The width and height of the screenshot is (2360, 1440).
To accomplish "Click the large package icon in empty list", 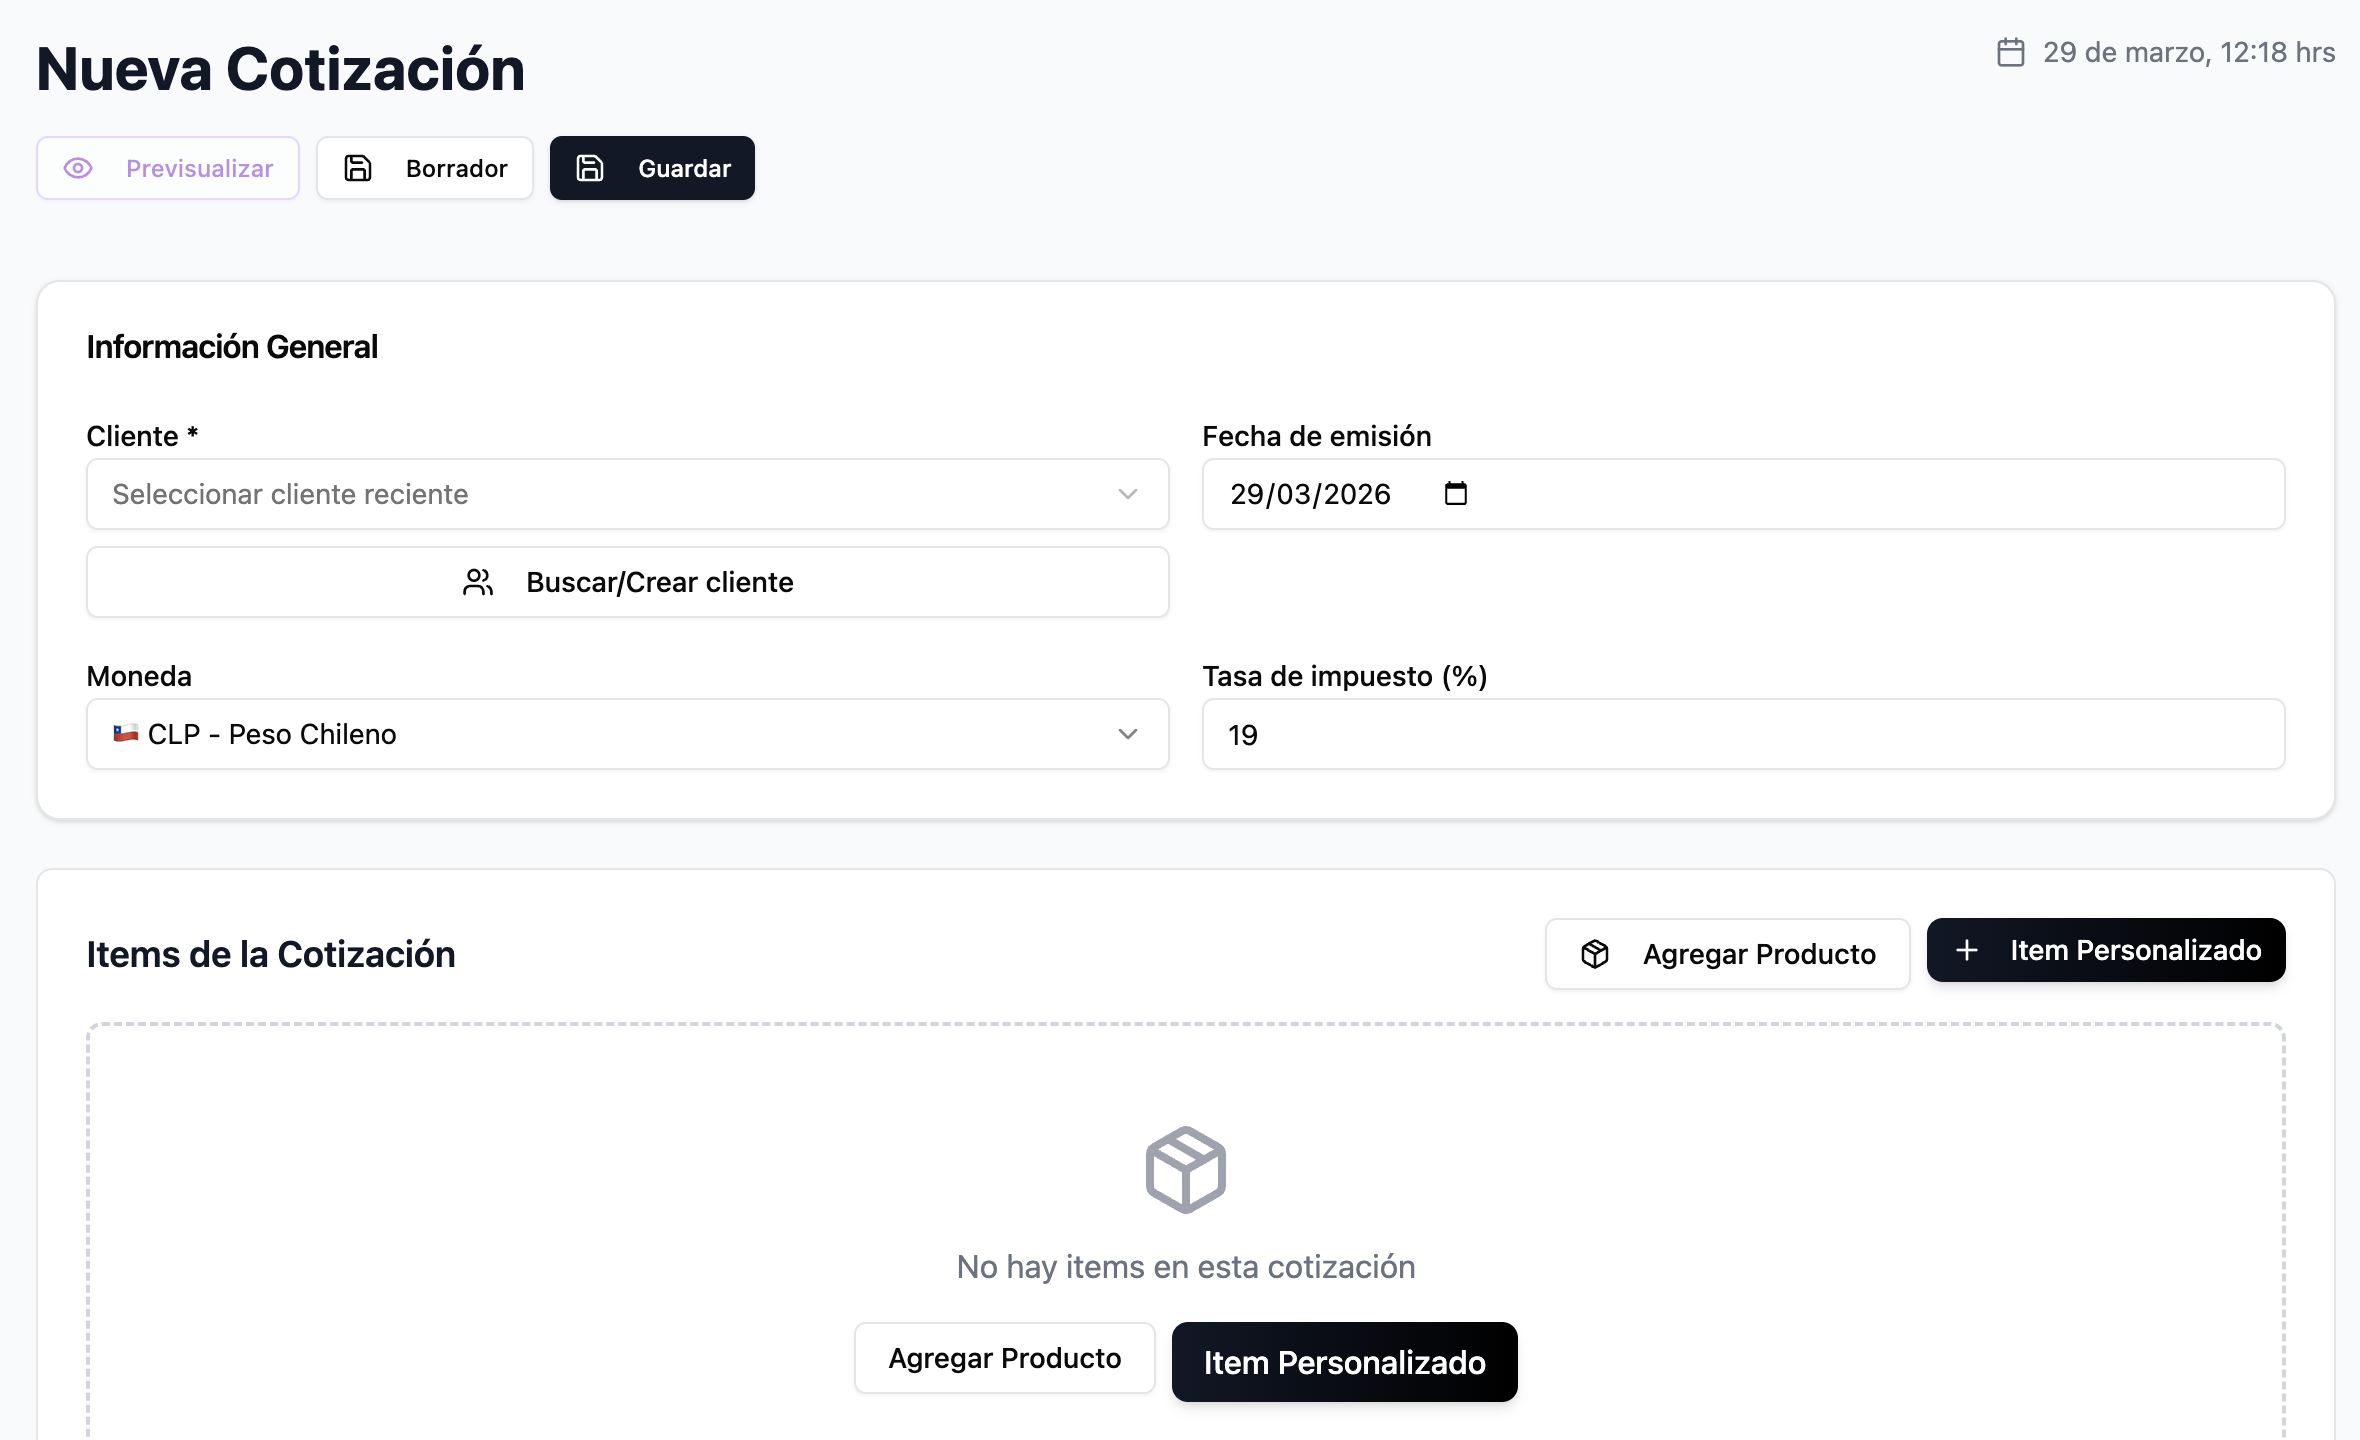I will (1185, 1169).
